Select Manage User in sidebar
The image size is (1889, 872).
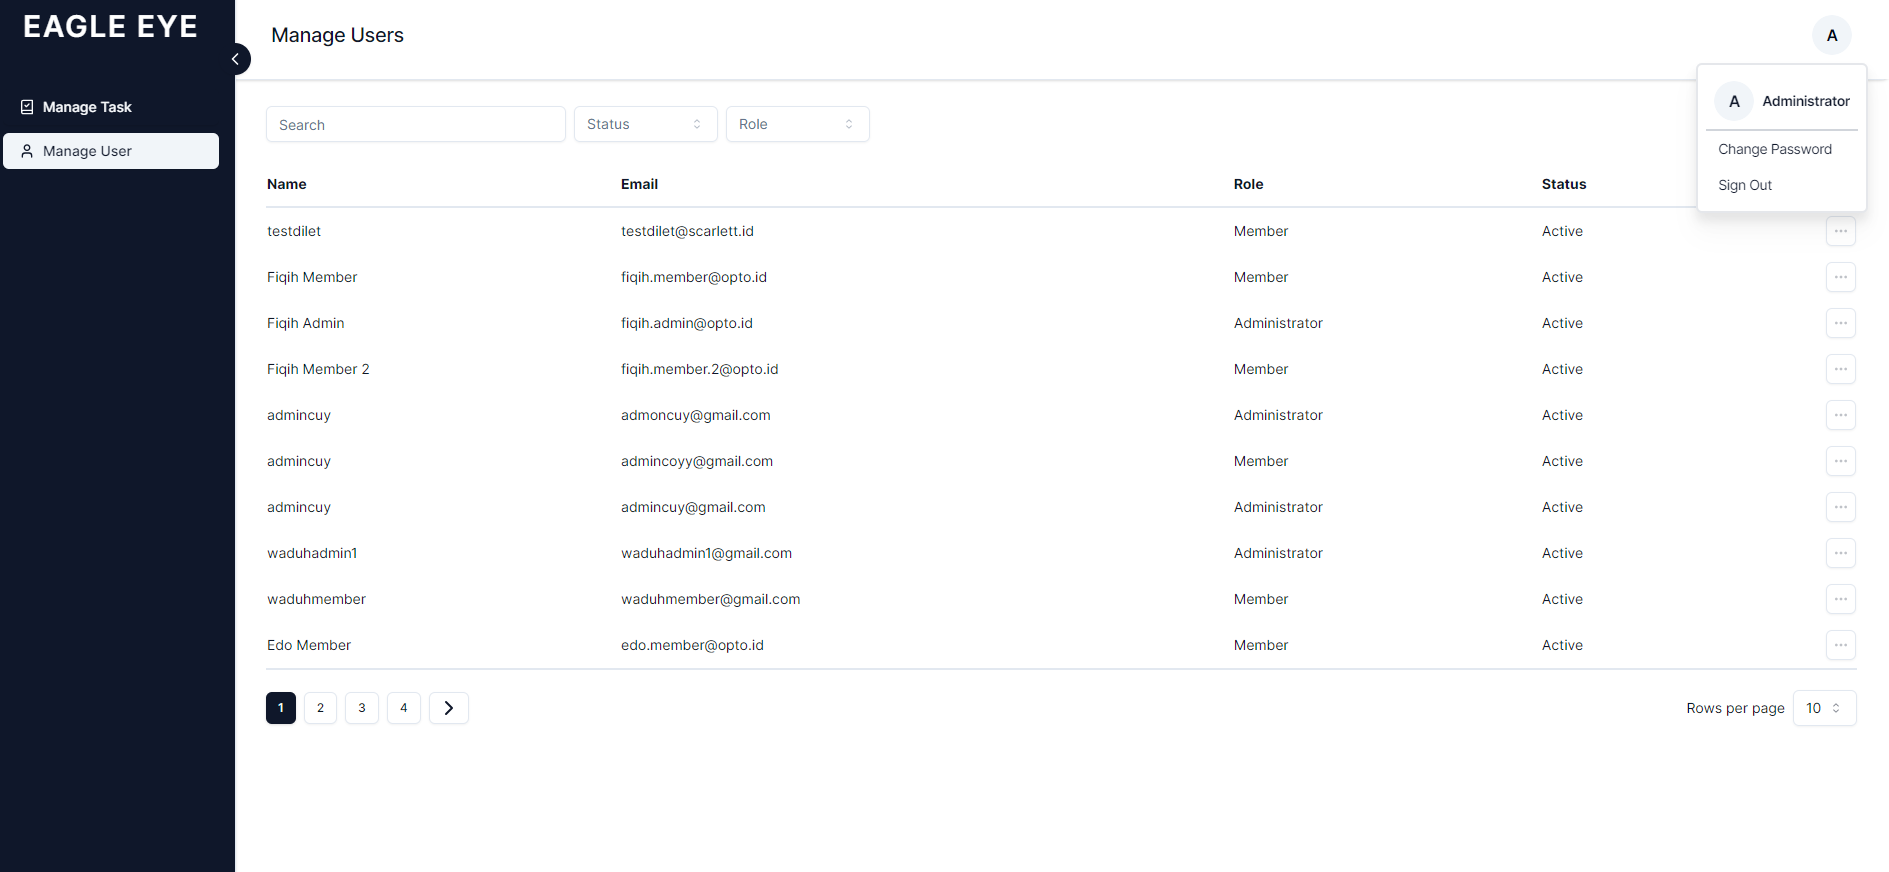(111, 151)
